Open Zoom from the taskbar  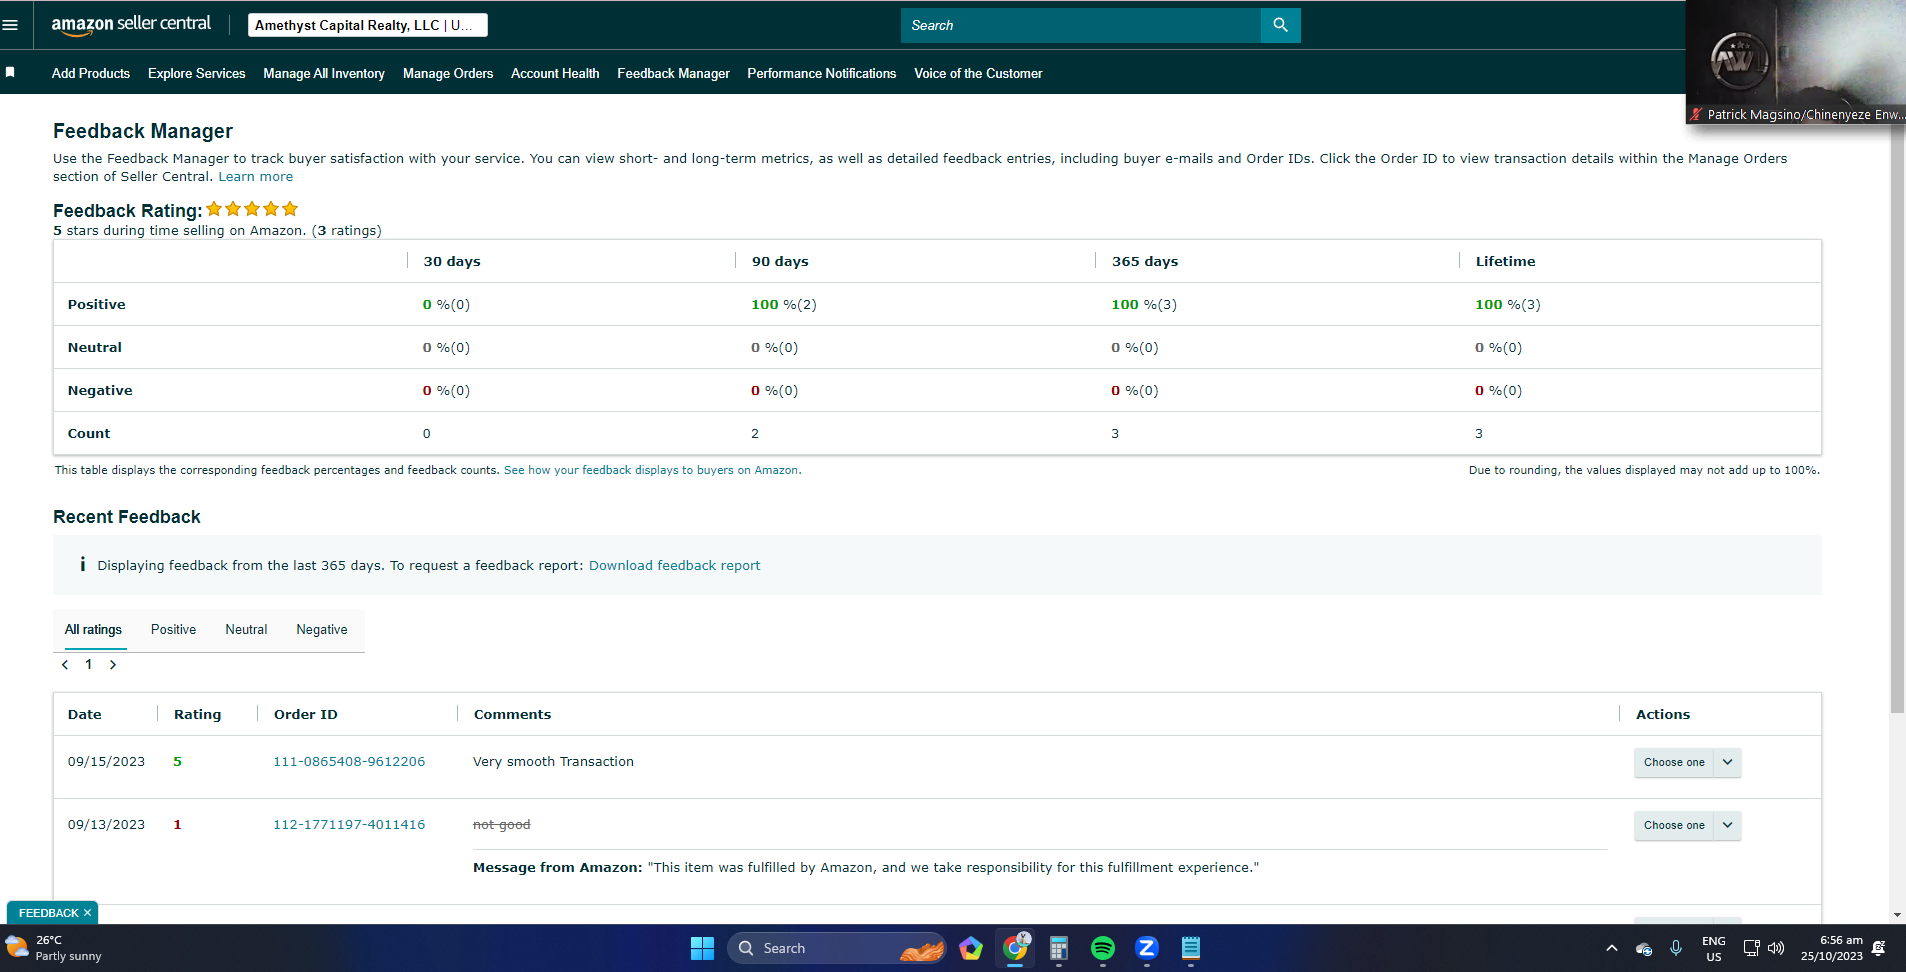click(x=1147, y=948)
